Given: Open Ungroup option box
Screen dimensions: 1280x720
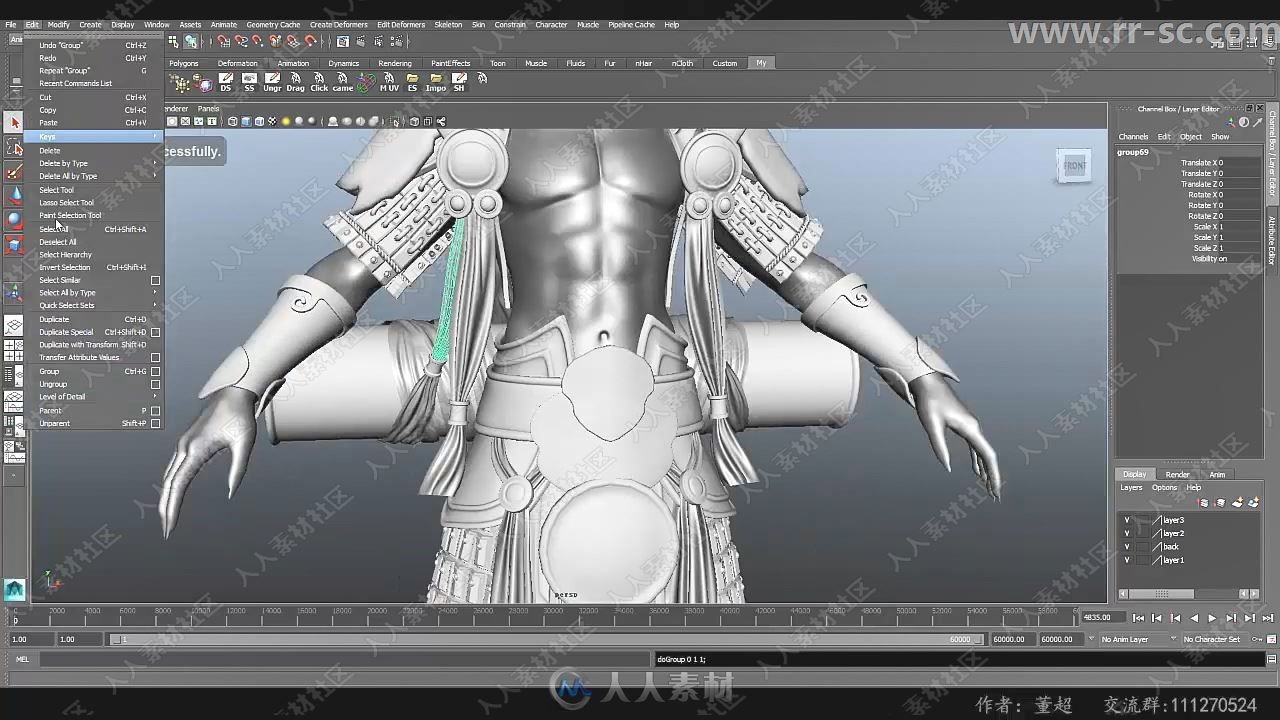Looking at the screenshot, I should click(x=155, y=384).
